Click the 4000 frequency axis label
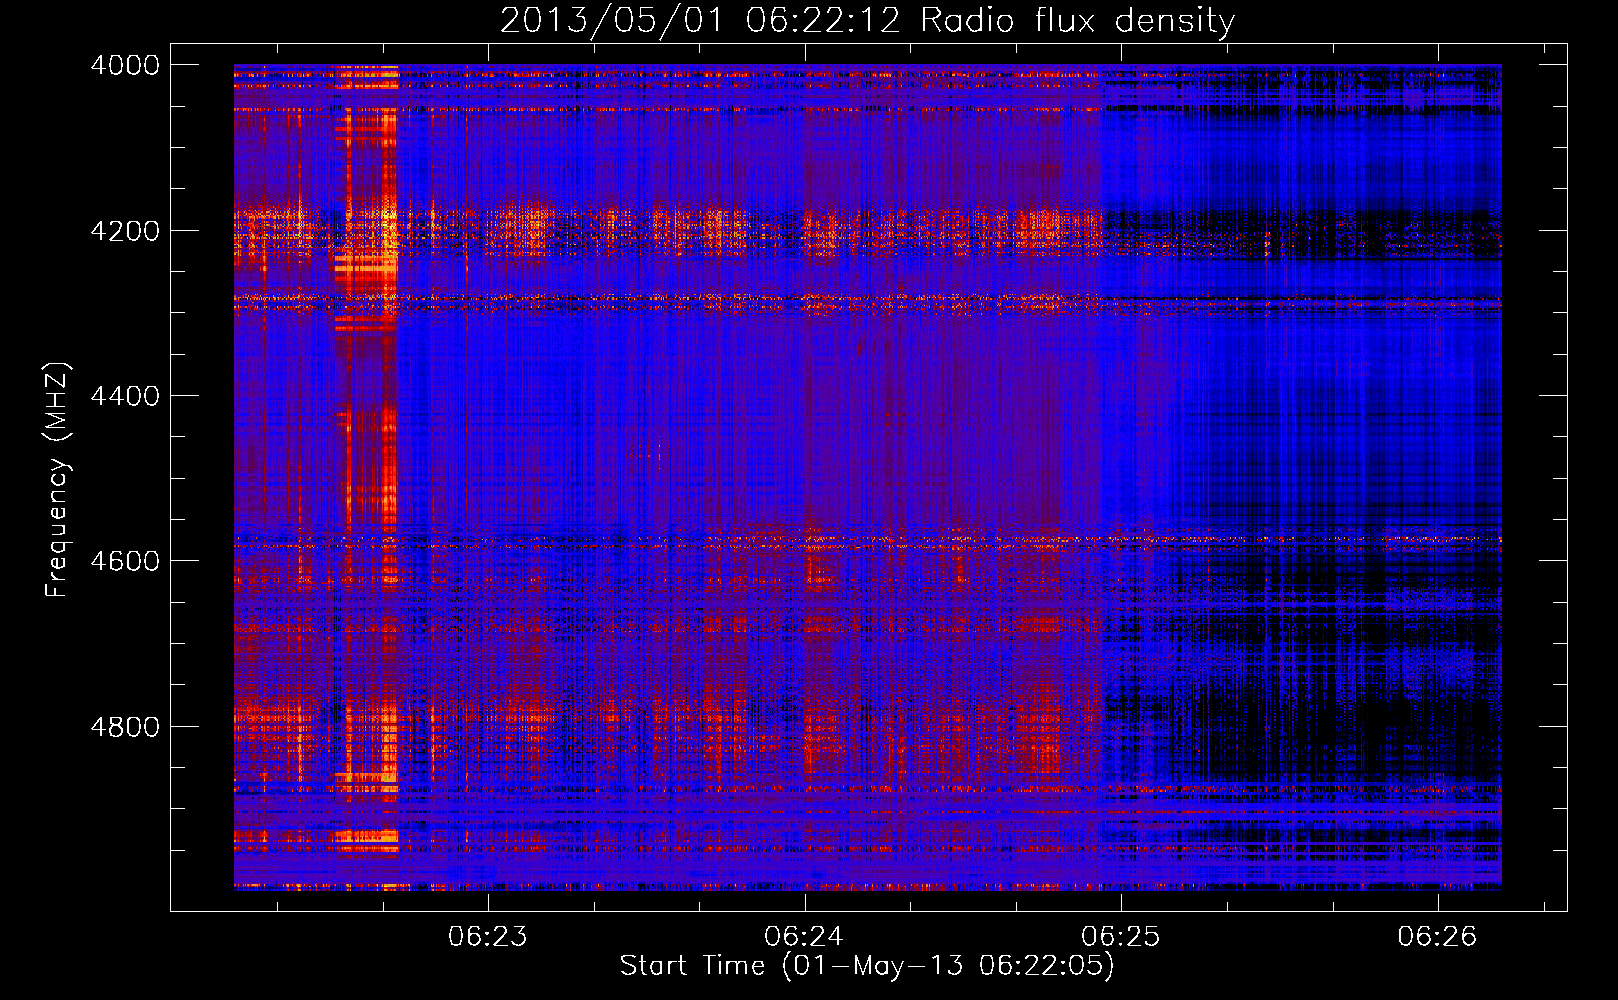 (125, 65)
